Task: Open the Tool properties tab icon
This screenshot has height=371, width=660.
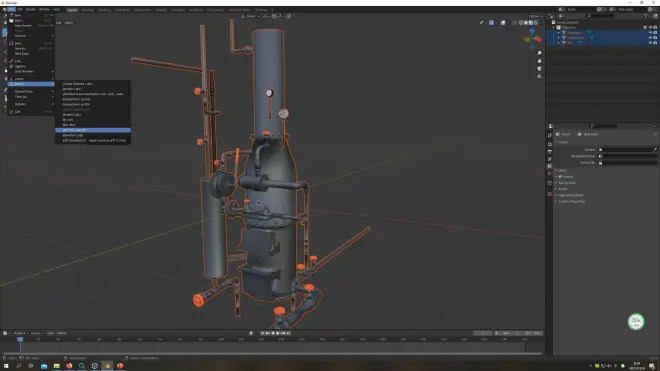Action: (550, 136)
